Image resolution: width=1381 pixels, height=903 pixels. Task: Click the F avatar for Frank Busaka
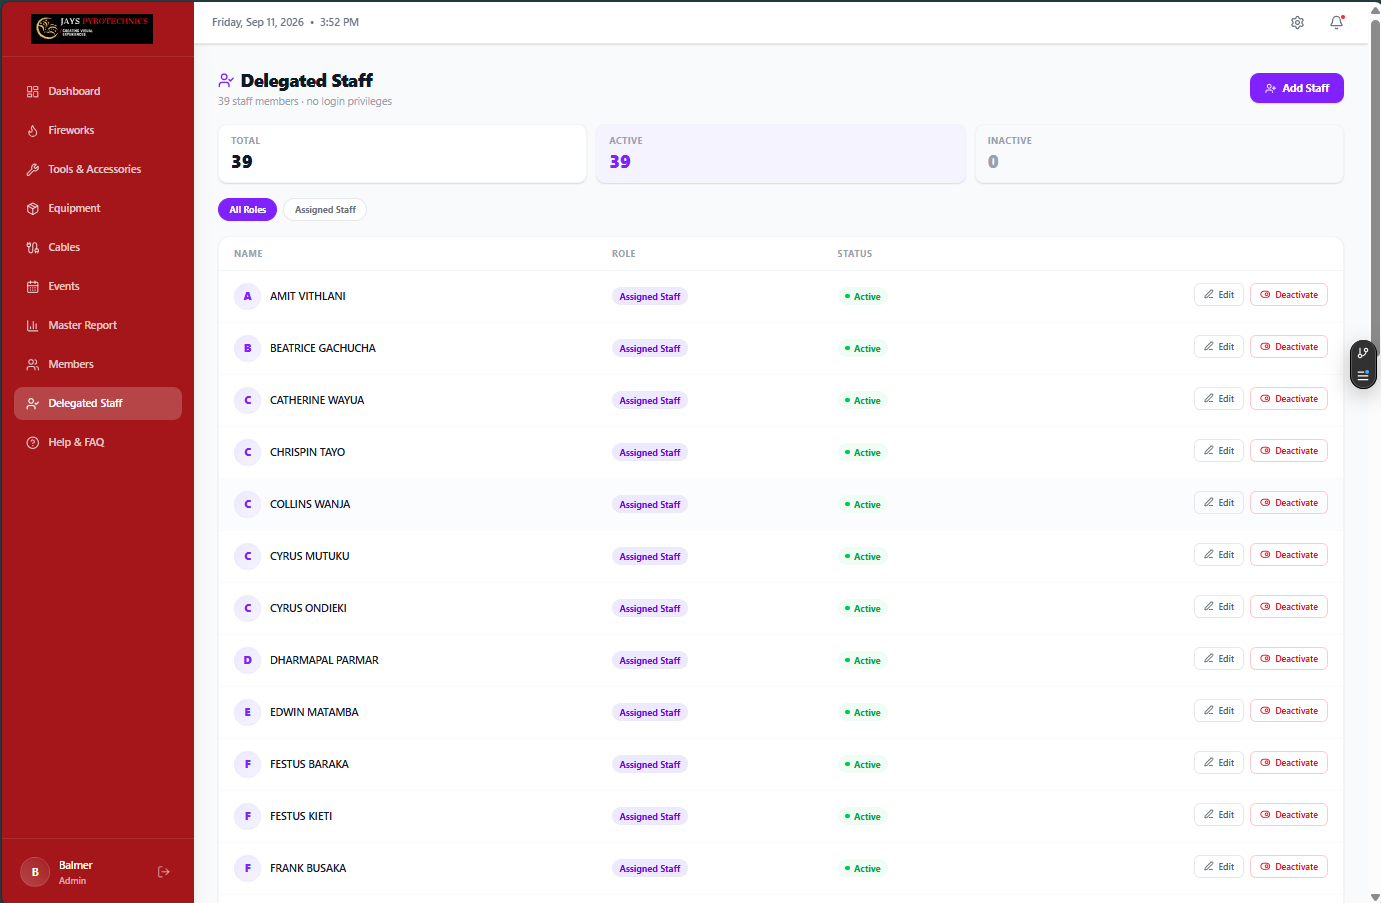point(247,868)
